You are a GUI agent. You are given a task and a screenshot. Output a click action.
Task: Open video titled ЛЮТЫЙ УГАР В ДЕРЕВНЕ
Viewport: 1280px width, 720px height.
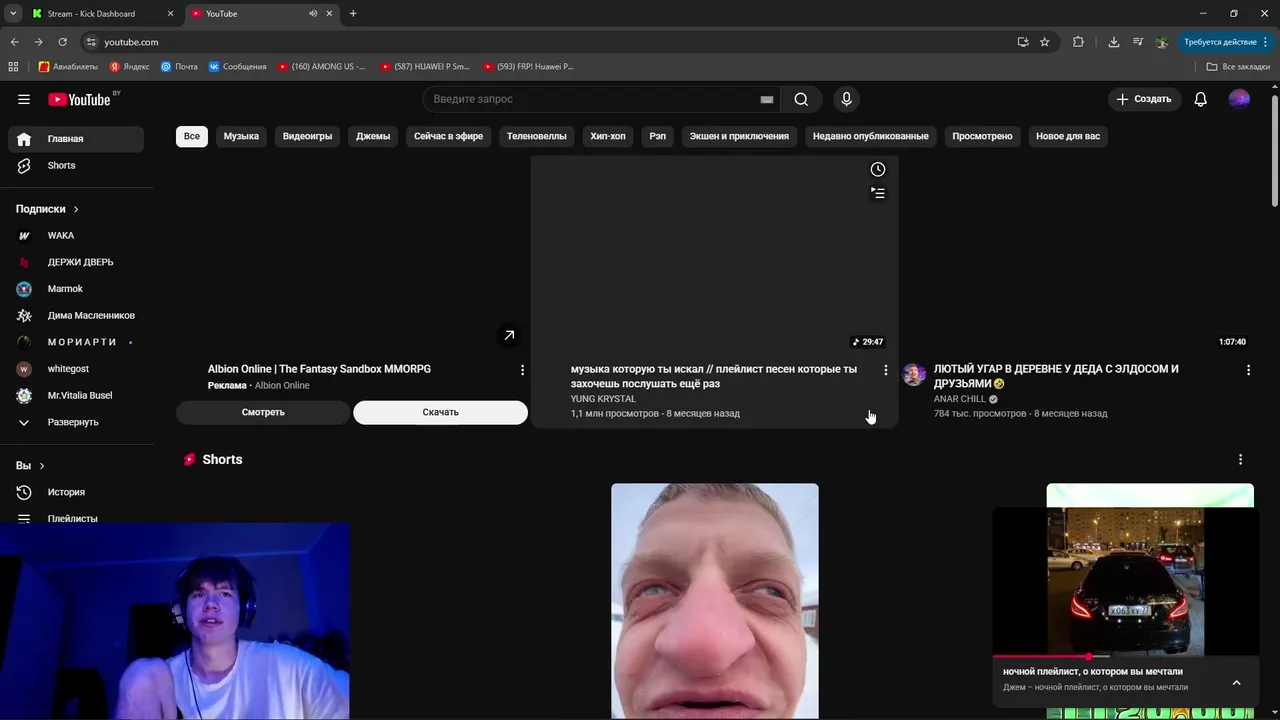[x=1056, y=376]
